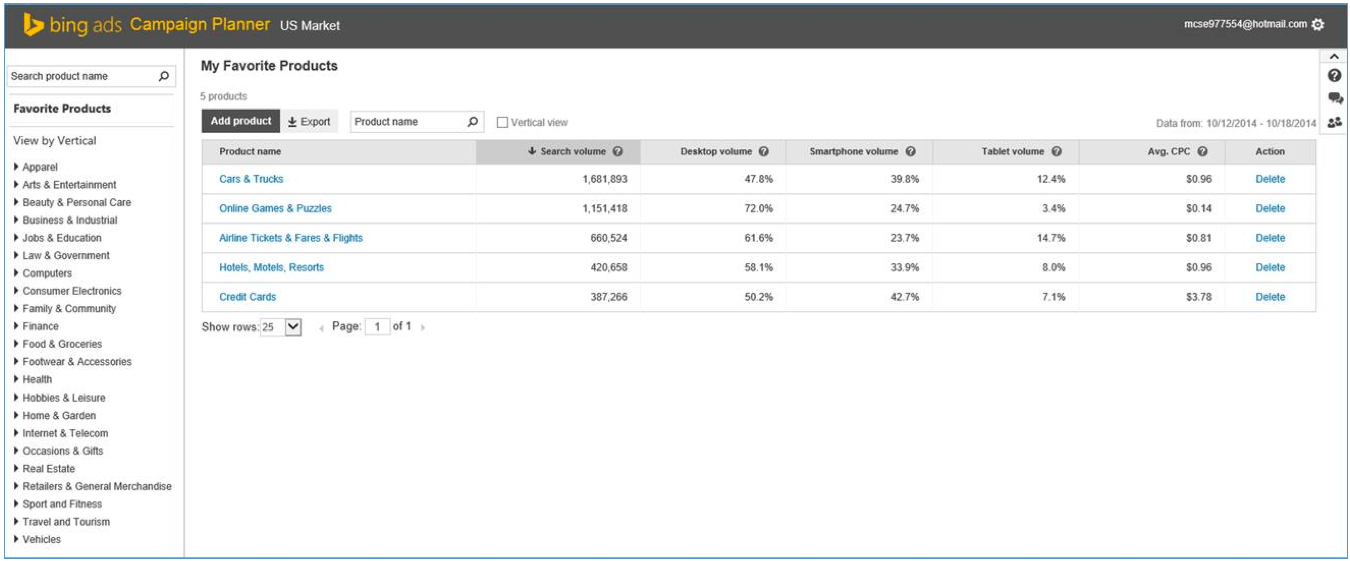The image size is (1350, 561).
Task: Open the feedback chat bubbles icon
Action: click(1334, 98)
